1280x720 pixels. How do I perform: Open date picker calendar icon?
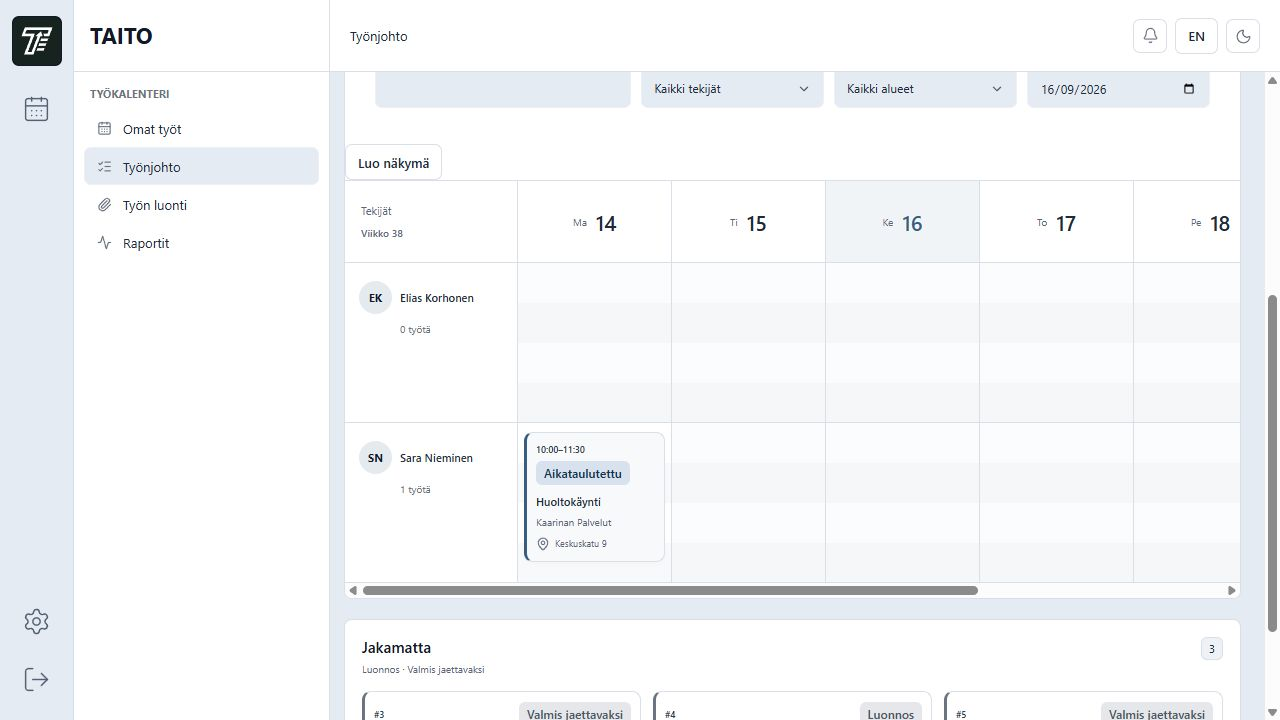tap(1189, 89)
